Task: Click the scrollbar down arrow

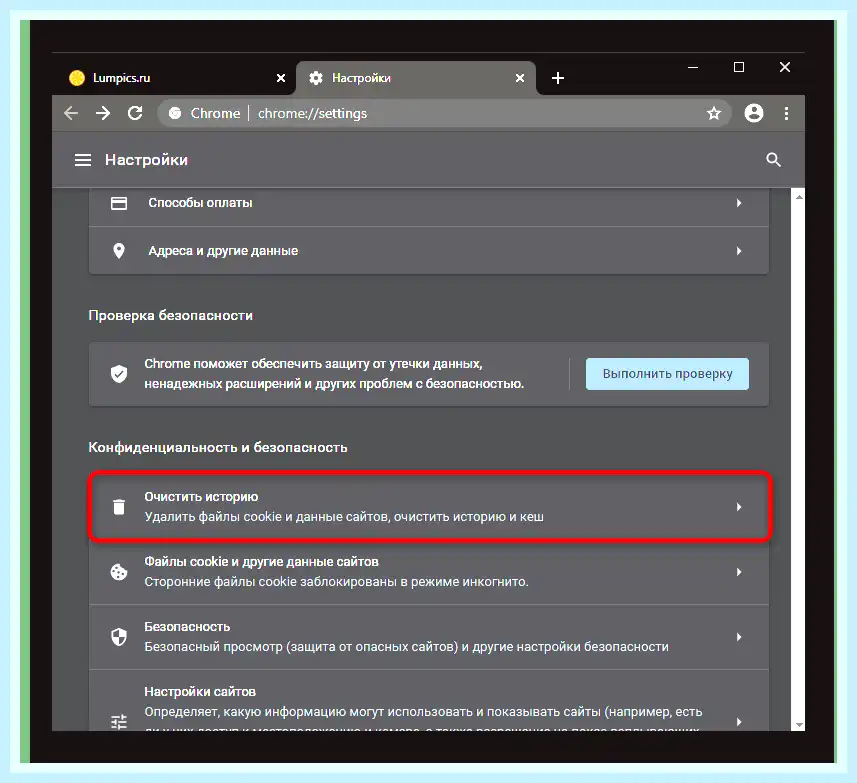Action: (799, 725)
